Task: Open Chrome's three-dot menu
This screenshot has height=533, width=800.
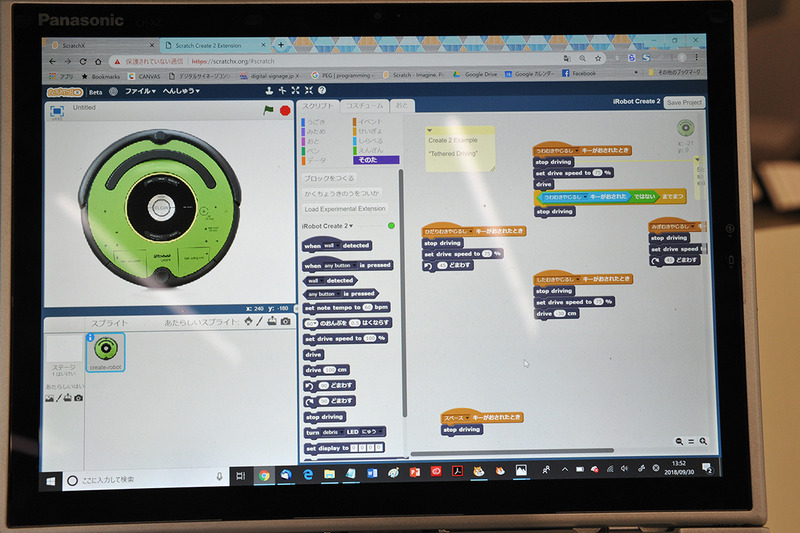Action: [696, 57]
